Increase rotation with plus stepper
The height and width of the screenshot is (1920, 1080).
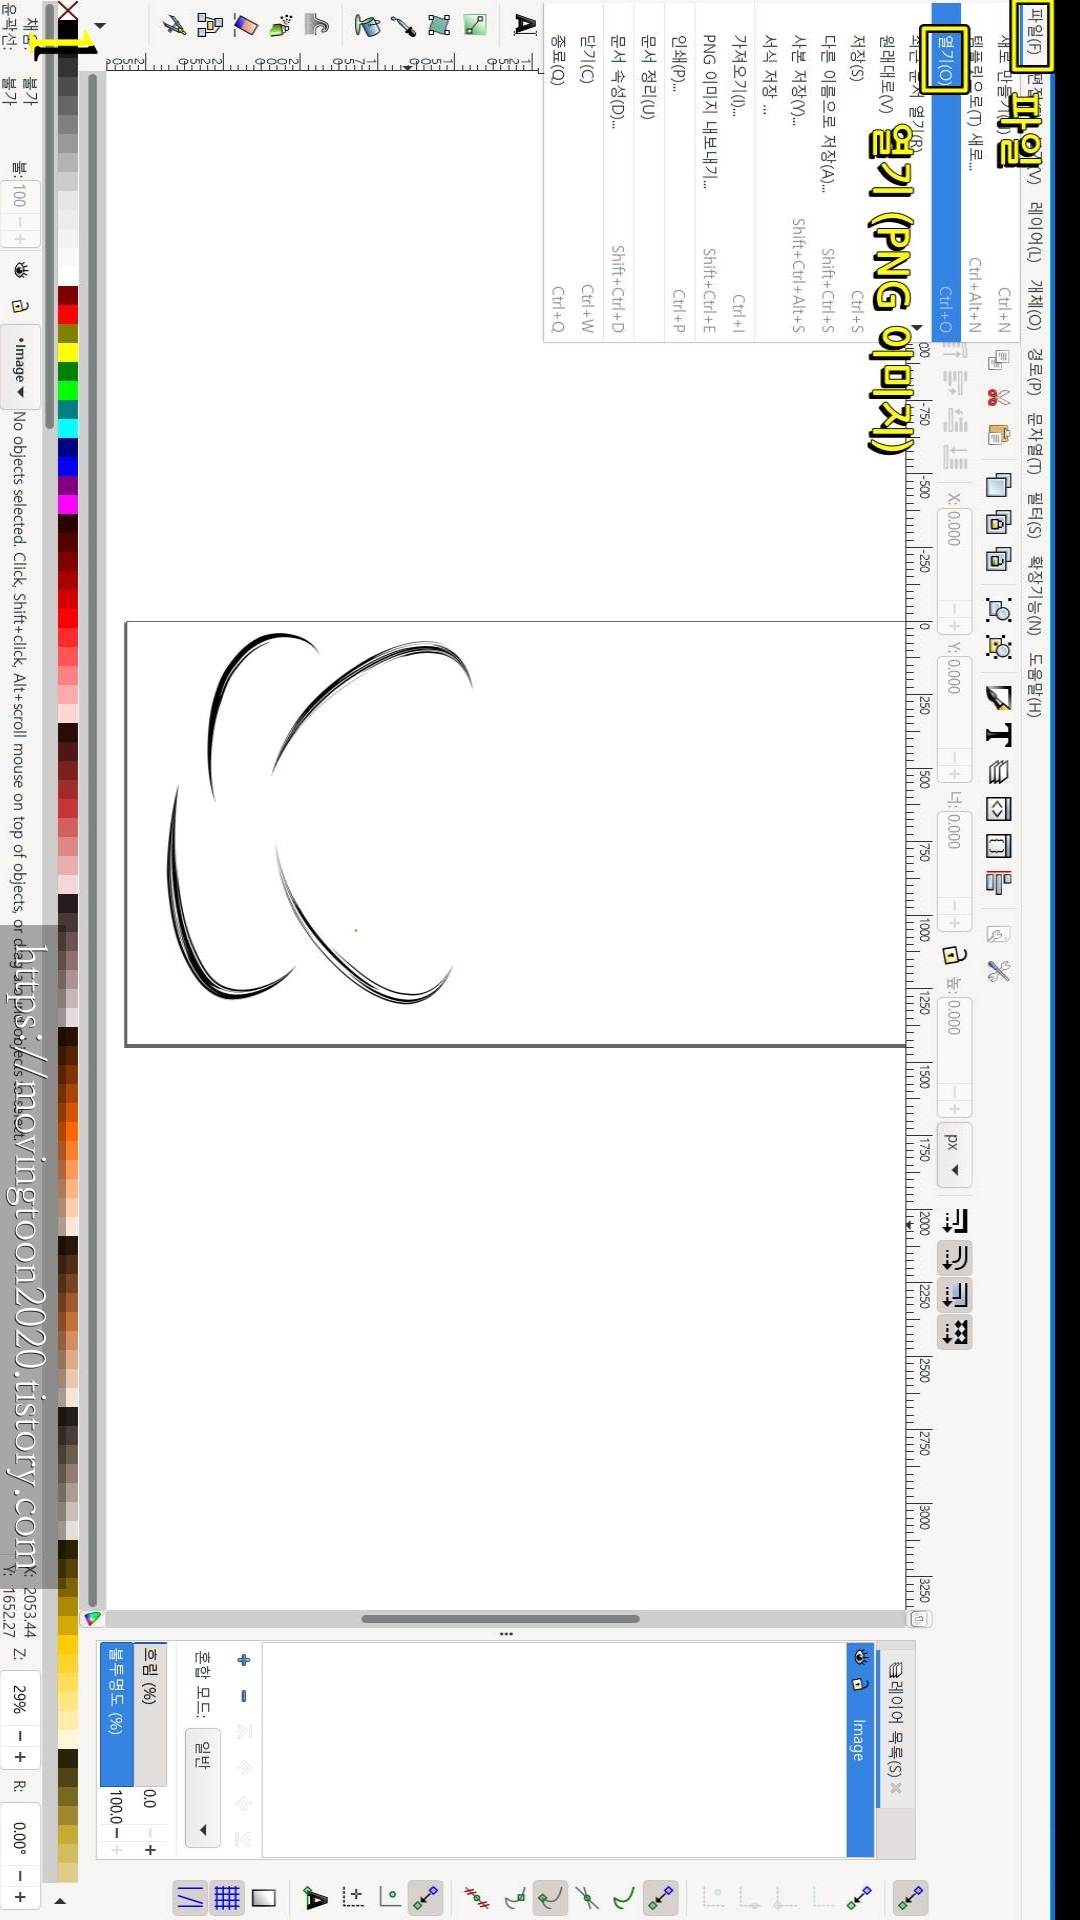20,1896
